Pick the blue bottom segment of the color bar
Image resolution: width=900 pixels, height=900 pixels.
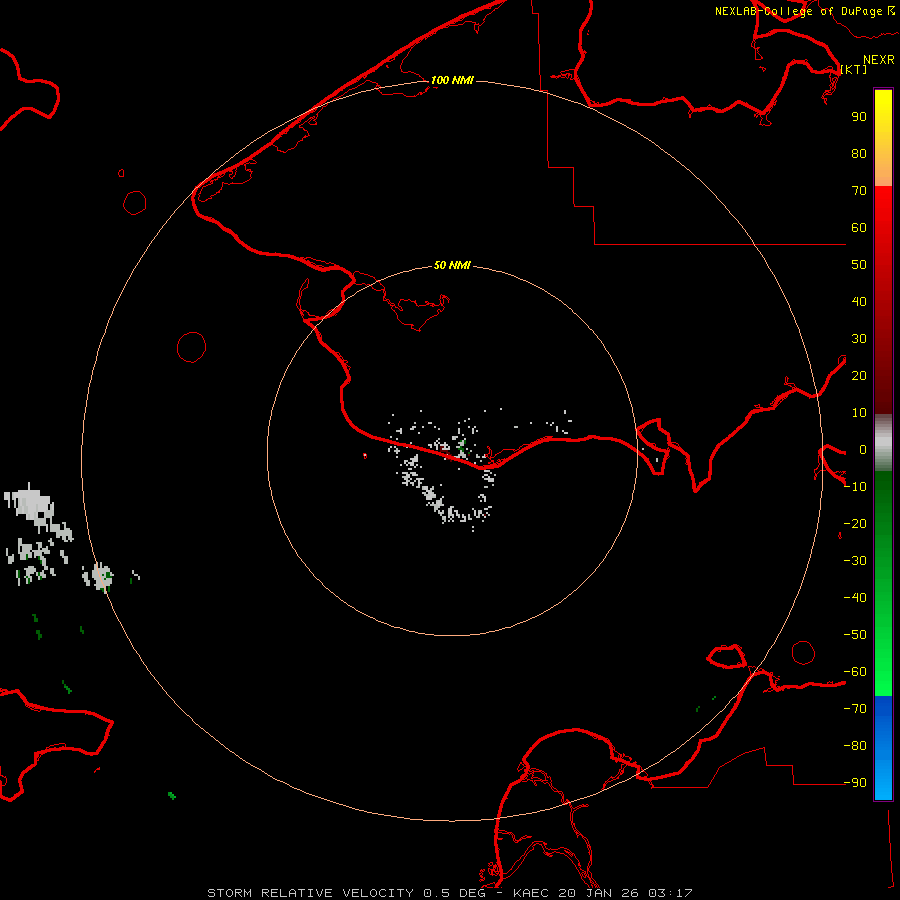[x=883, y=748]
